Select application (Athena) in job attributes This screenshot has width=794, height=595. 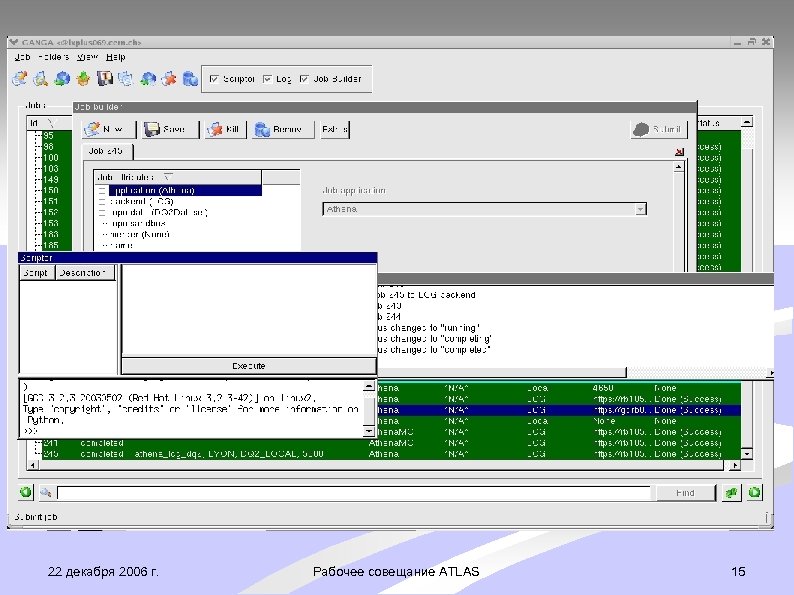185,190
